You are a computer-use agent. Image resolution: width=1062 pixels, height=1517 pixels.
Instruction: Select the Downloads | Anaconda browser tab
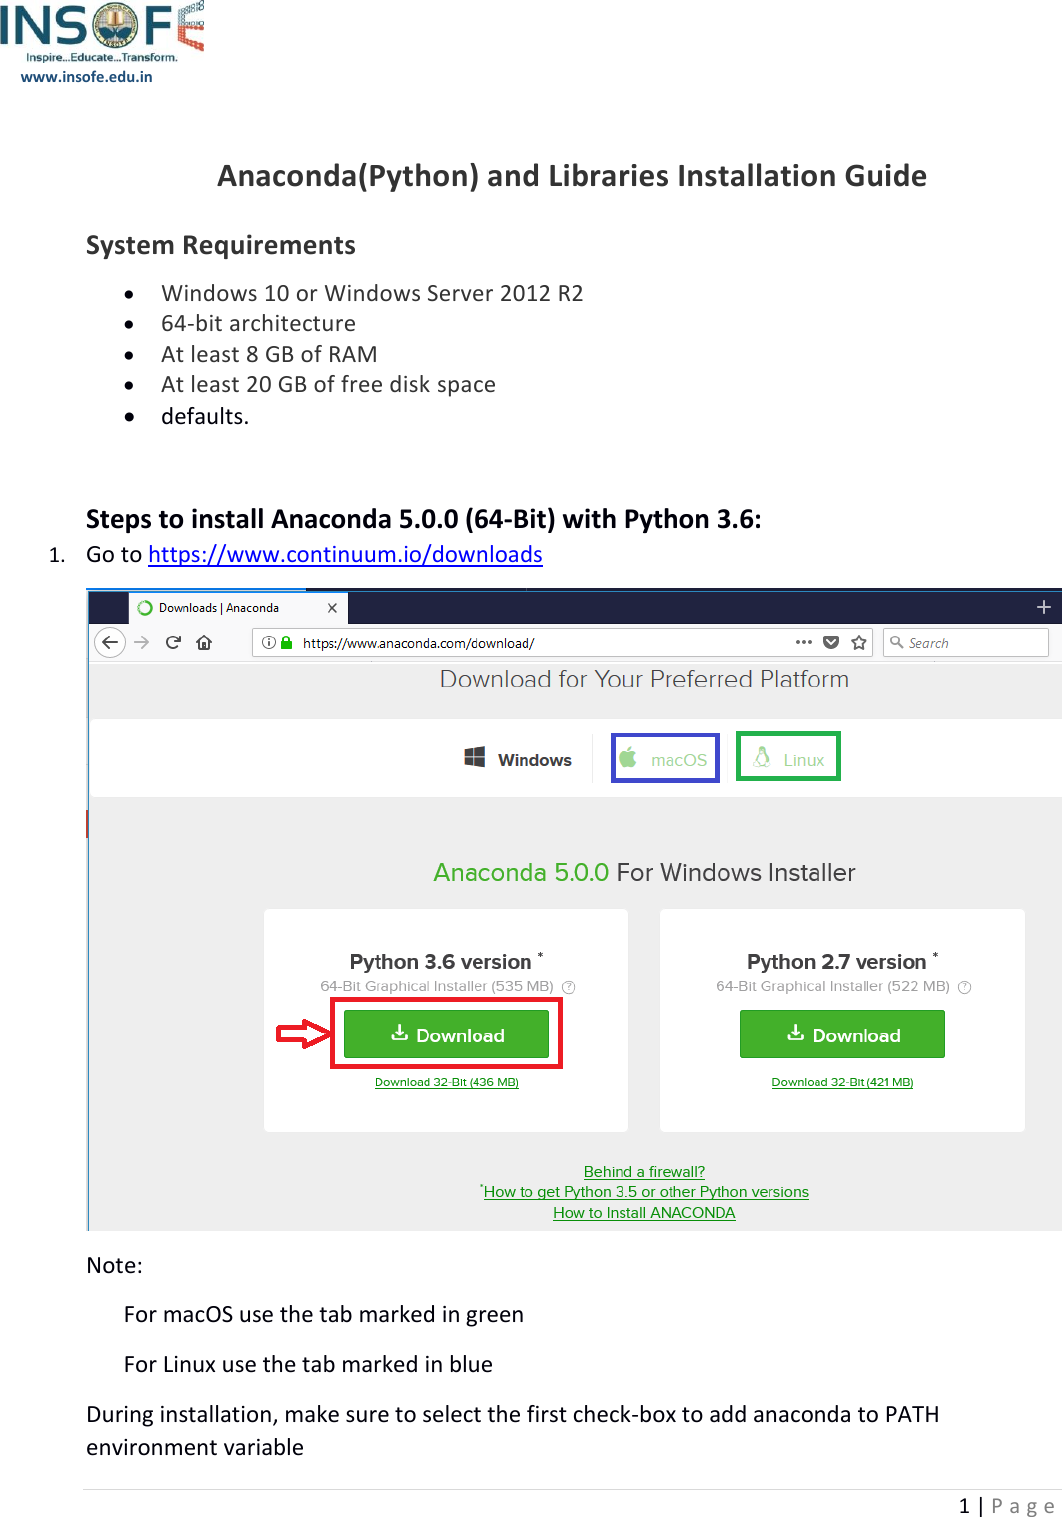[238, 608]
